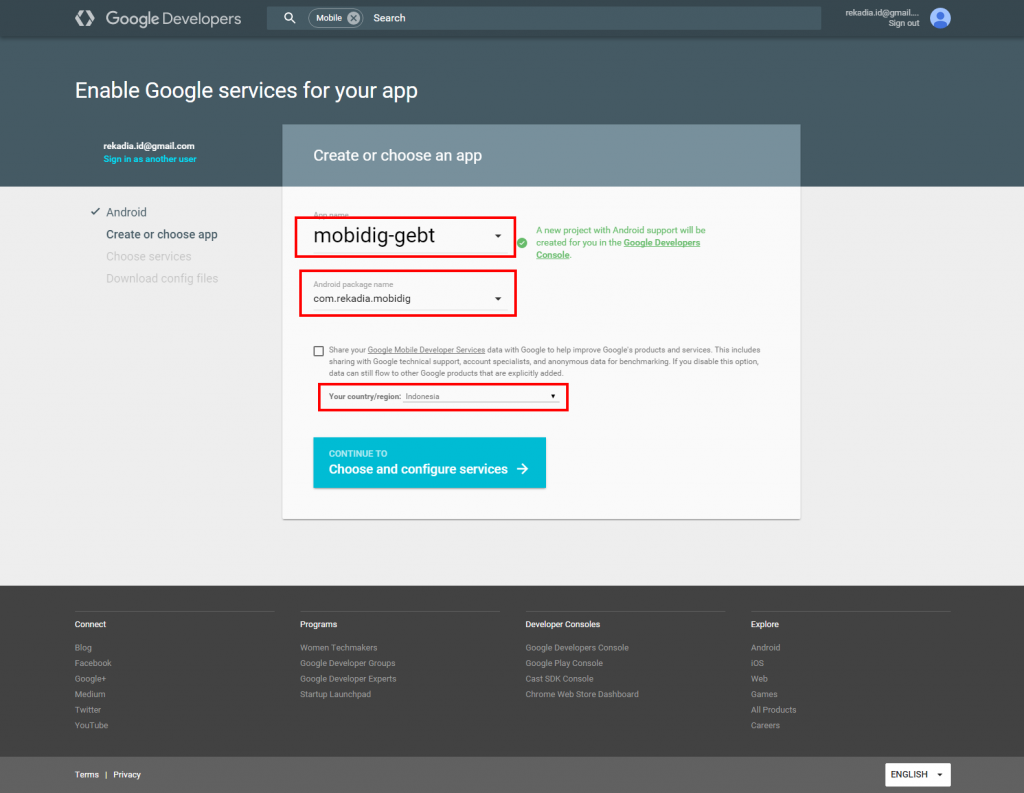Open Chrome Web Store Dashboard link
Viewport: 1024px width, 793px height.
(582, 694)
